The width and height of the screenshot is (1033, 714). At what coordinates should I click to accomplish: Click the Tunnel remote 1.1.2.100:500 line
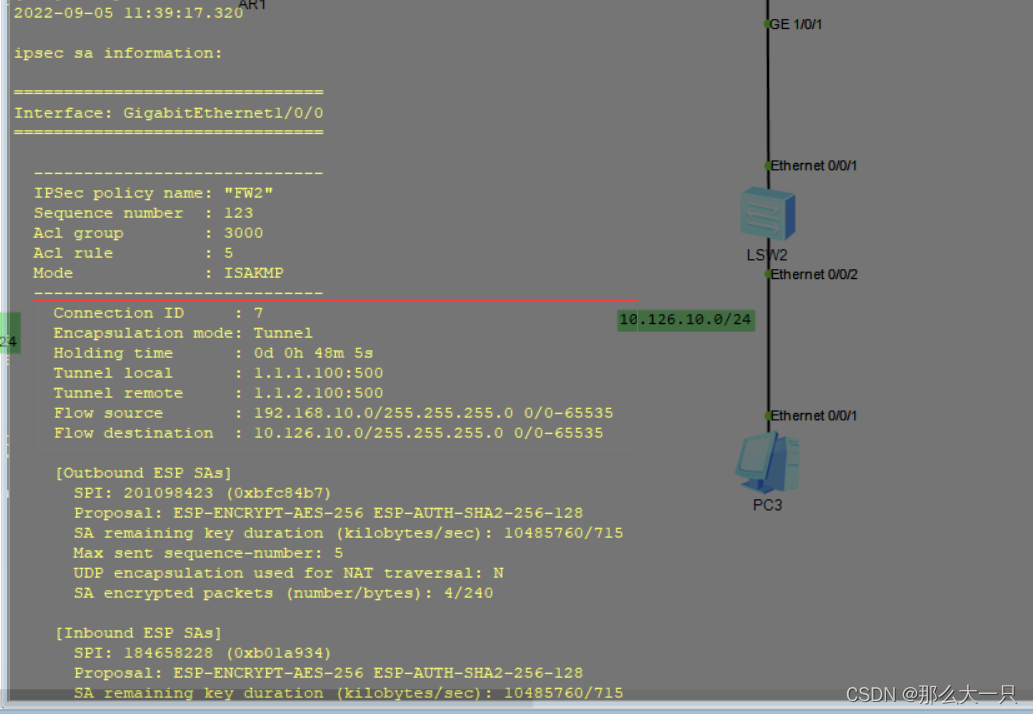point(218,393)
